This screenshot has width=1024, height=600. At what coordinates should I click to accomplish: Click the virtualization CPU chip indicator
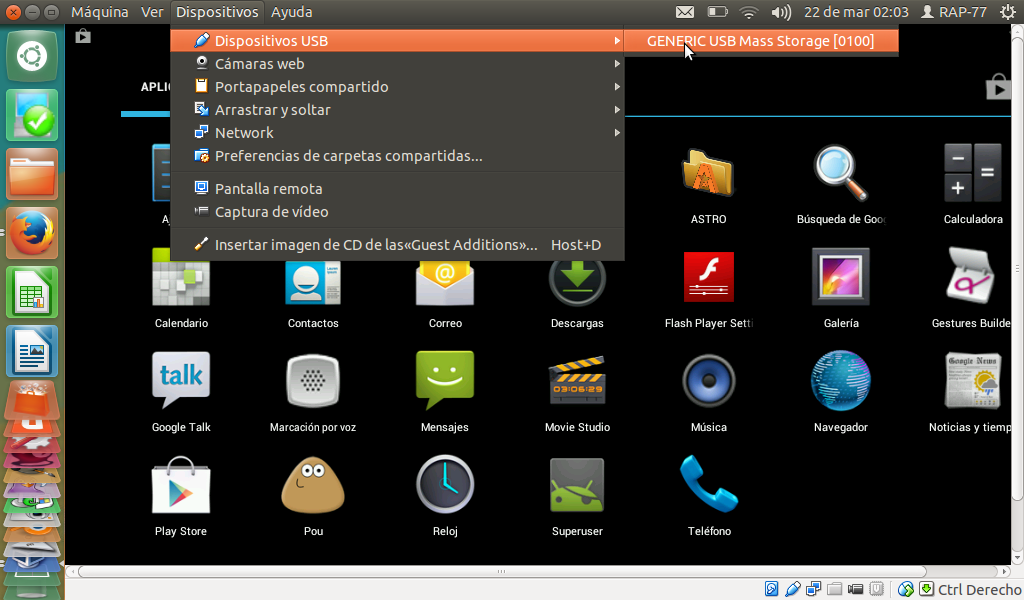[876, 589]
